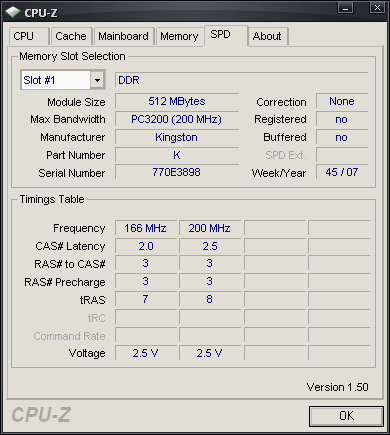Click the Module Size label
This screenshot has height=435, width=390.
(x=76, y=102)
